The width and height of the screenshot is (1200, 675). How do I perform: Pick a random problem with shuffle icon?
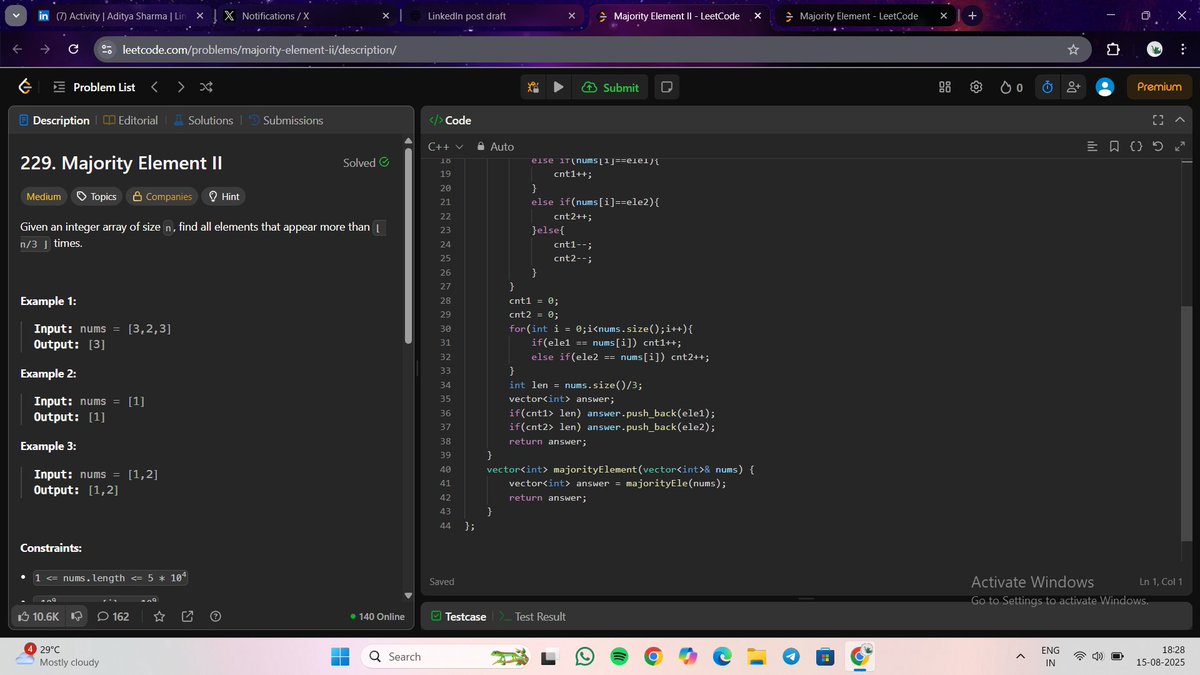pyautogui.click(x=206, y=87)
